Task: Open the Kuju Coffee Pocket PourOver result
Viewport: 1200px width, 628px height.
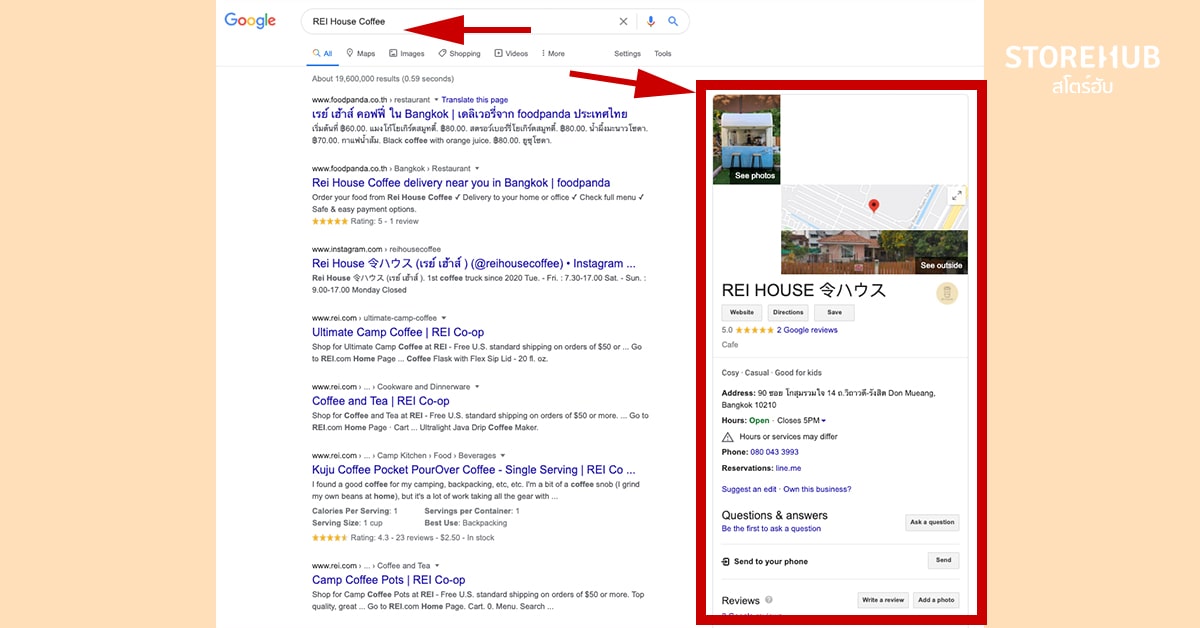Action: coord(474,470)
